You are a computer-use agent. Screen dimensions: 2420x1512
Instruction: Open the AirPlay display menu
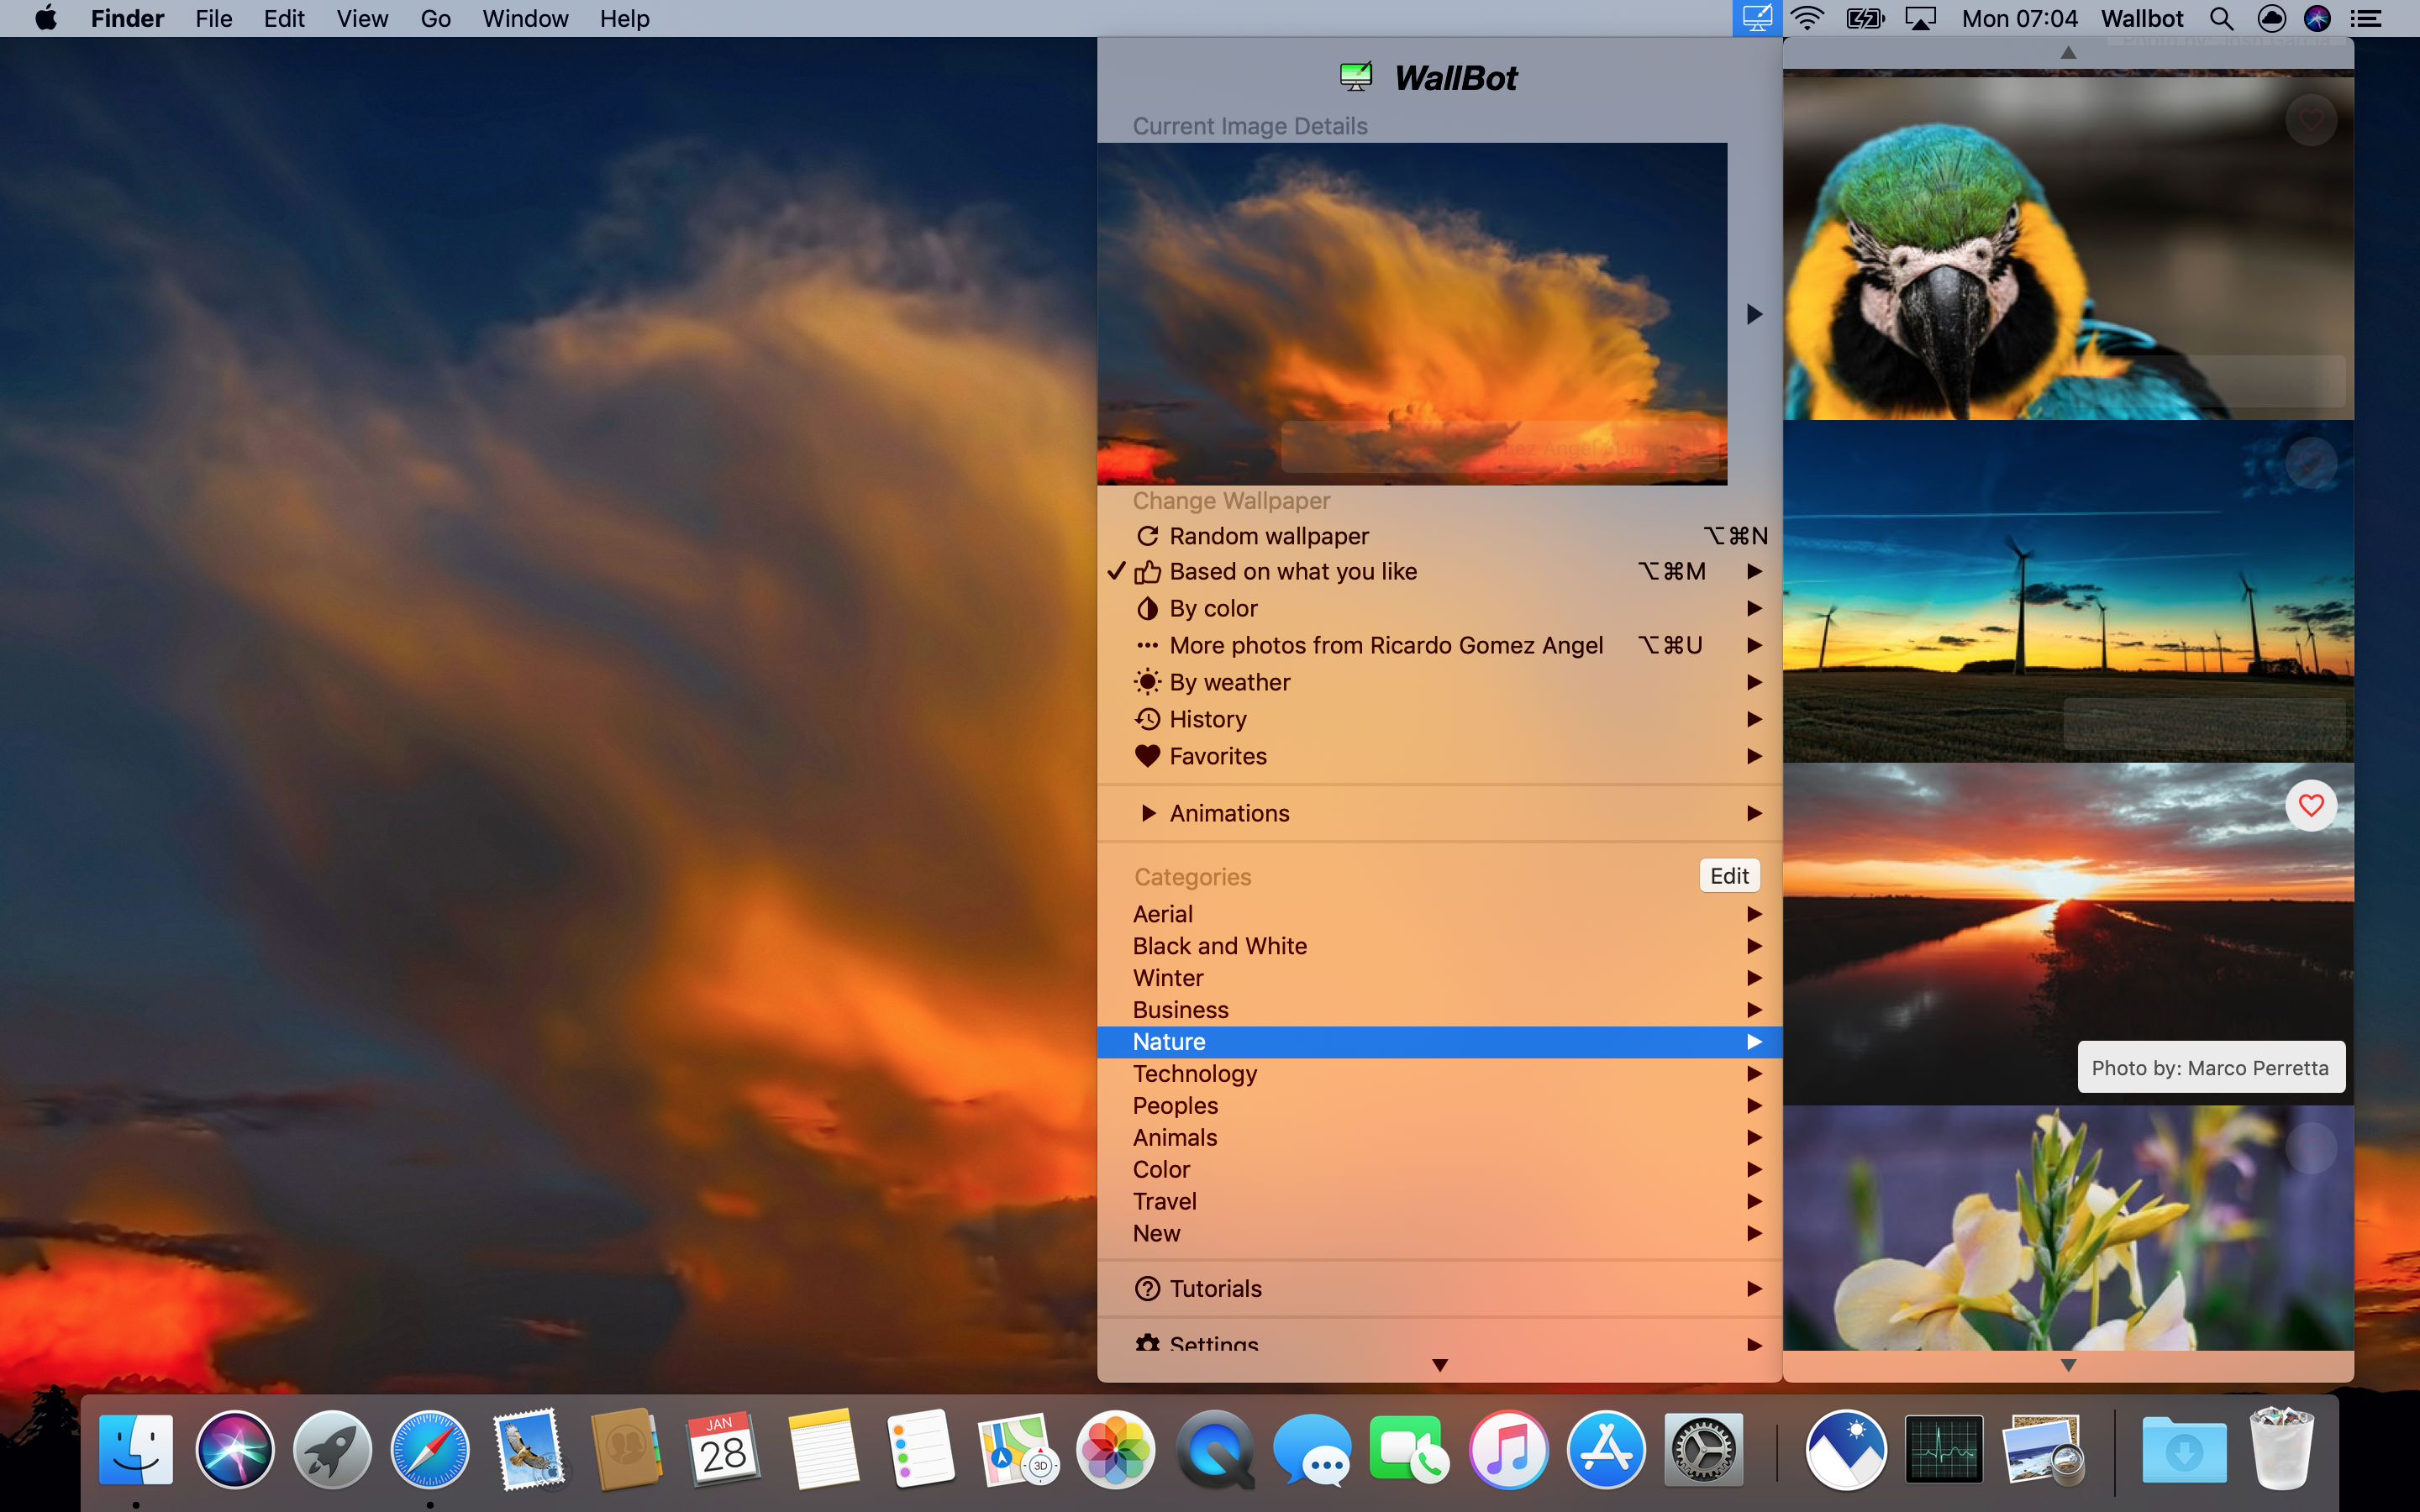coord(1921,18)
